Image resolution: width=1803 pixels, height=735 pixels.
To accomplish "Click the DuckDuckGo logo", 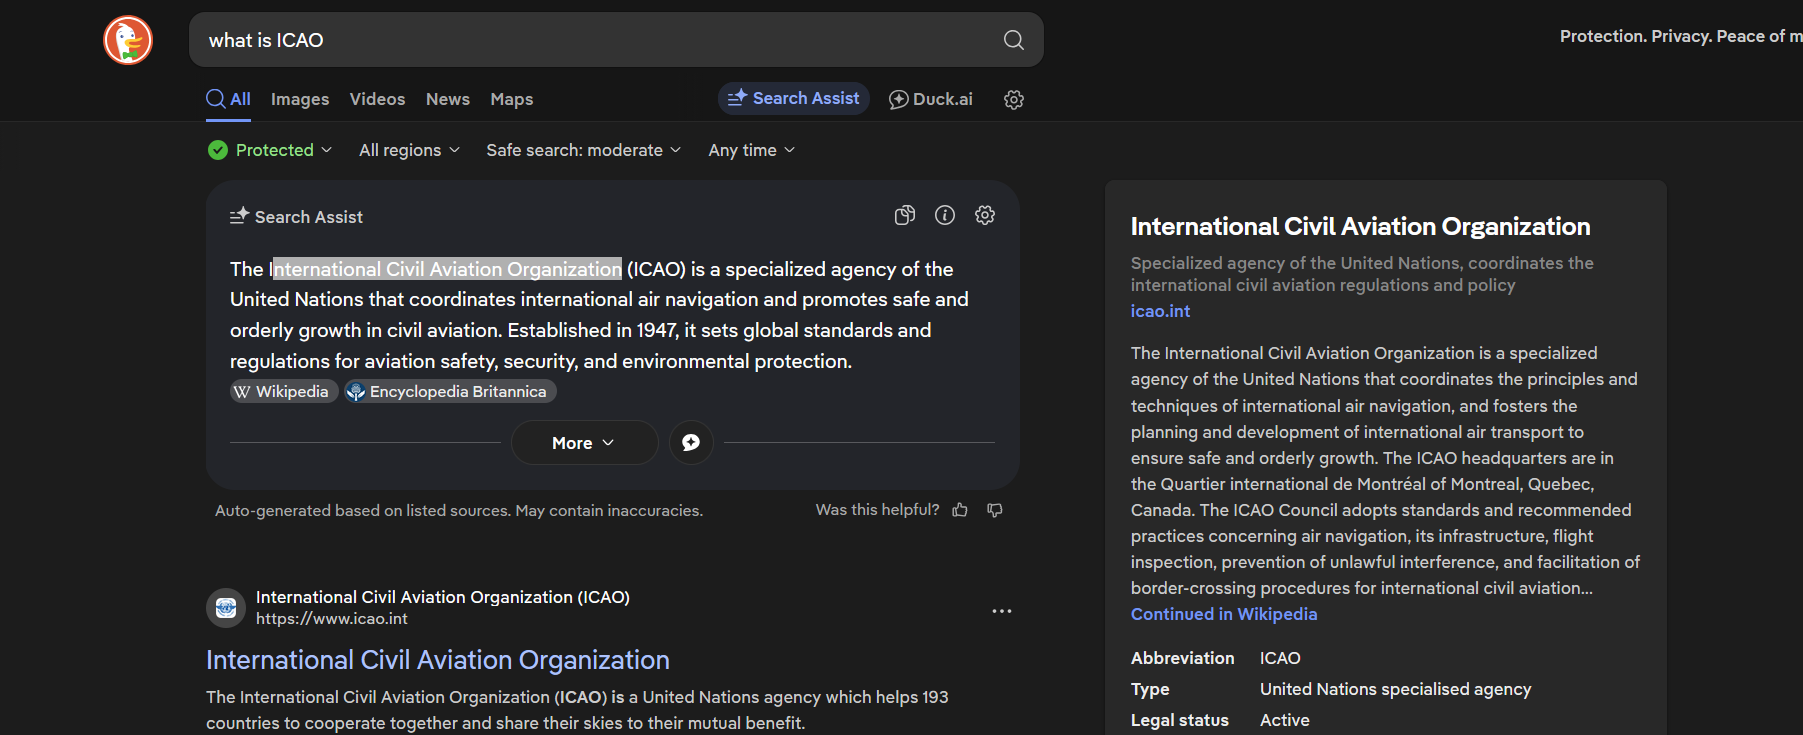I will coord(128,40).
